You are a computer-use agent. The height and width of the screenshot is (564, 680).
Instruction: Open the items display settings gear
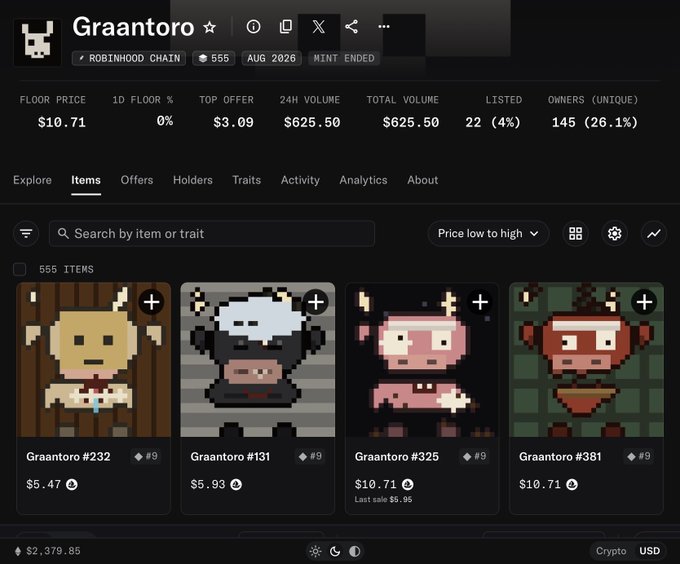pos(615,234)
